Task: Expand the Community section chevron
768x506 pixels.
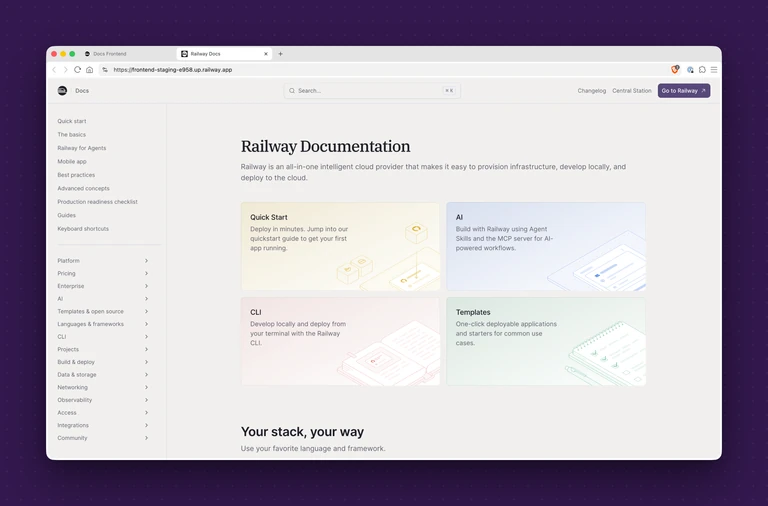Action: (146, 438)
